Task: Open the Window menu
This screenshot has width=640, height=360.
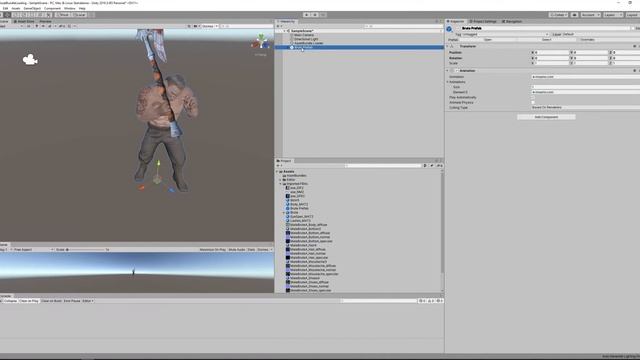Action: [69, 8]
